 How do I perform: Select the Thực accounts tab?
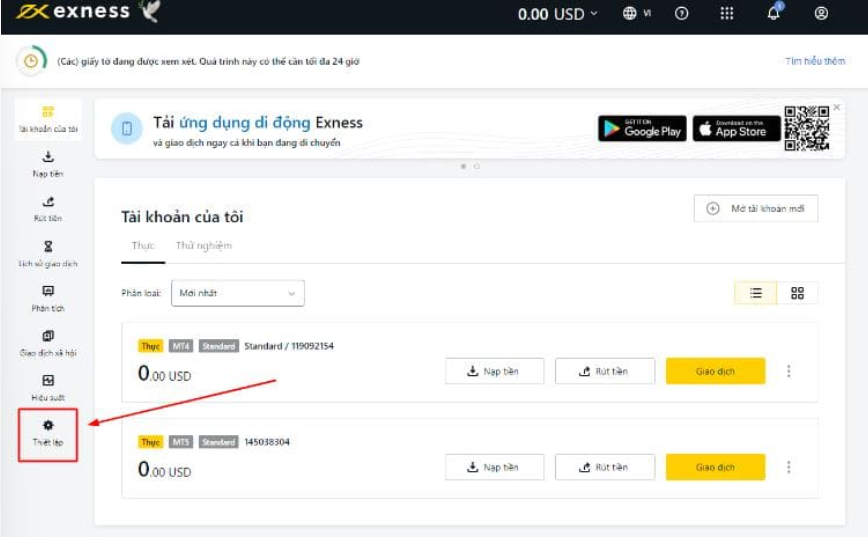tap(143, 246)
